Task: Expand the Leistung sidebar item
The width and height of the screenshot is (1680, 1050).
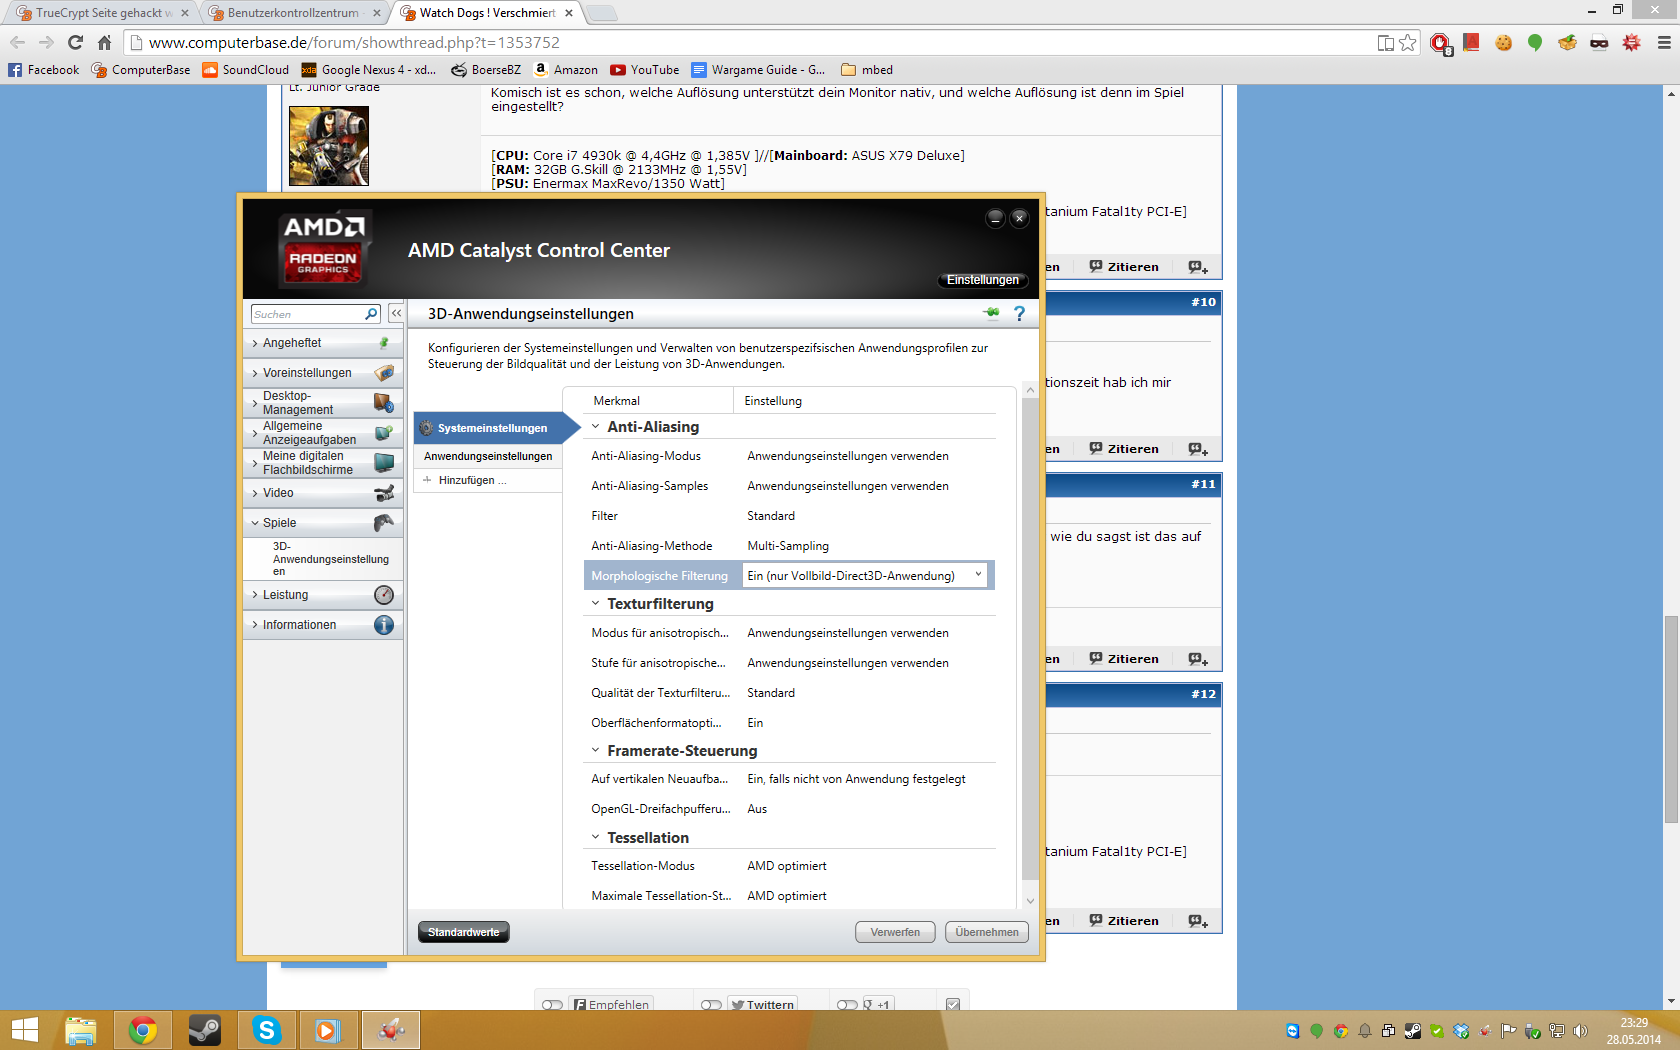Action: [x=323, y=595]
